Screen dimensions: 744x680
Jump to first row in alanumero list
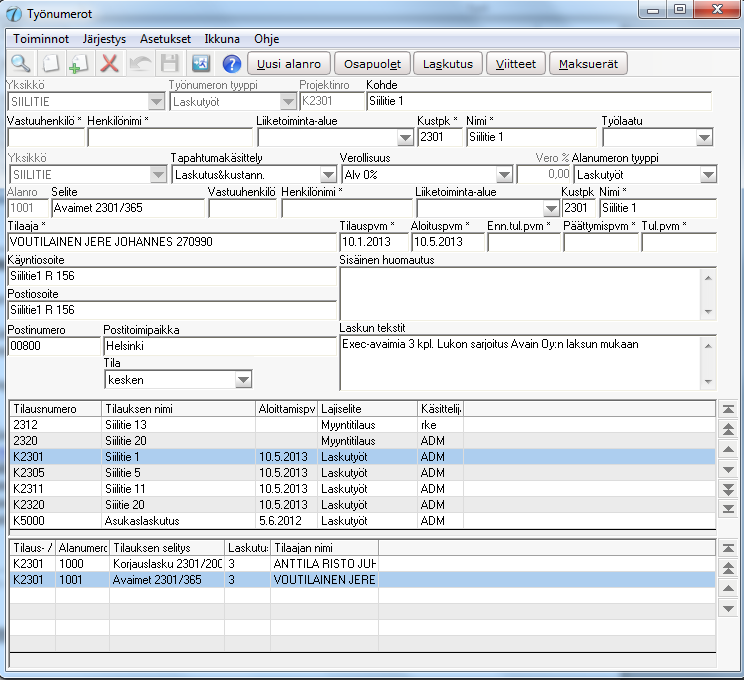(728, 548)
